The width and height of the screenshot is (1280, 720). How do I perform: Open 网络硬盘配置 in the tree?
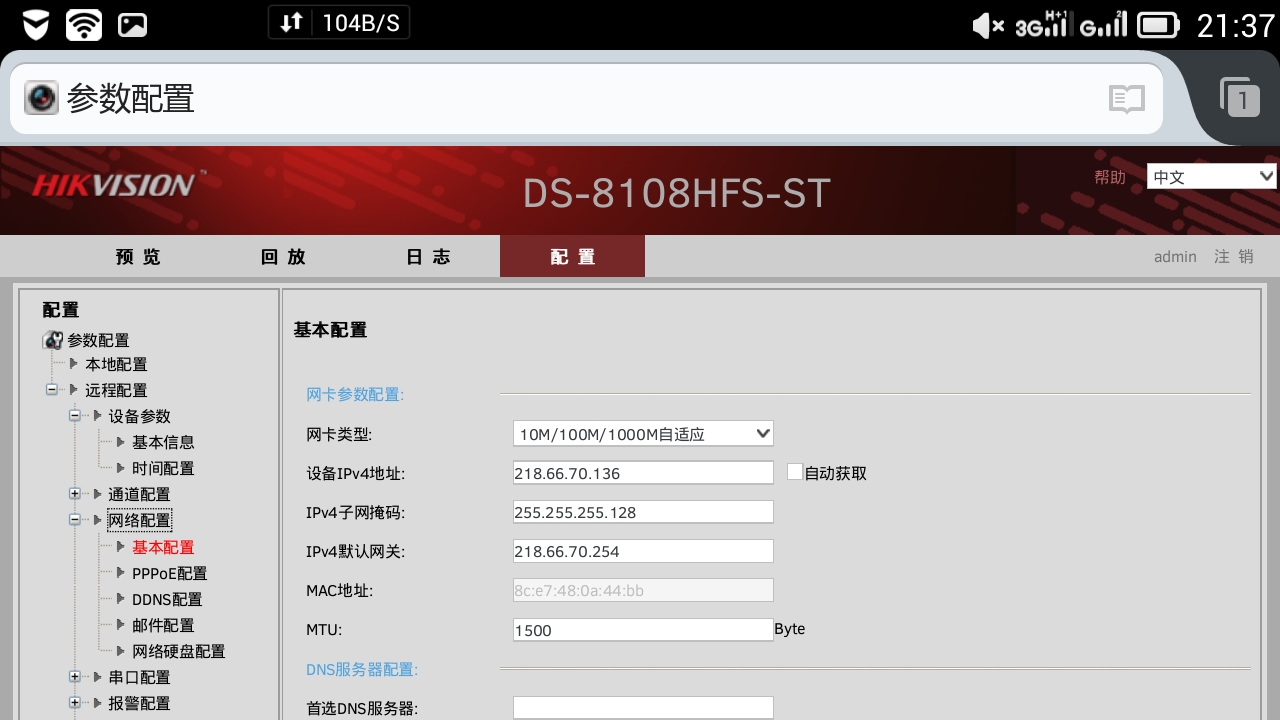179,651
